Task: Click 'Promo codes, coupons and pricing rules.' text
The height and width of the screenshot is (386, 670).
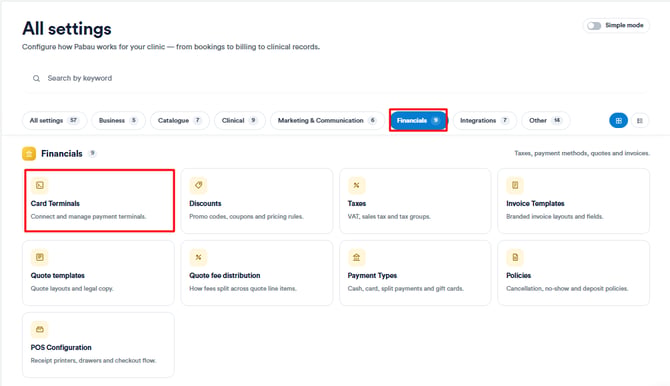Action: pos(246,216)
